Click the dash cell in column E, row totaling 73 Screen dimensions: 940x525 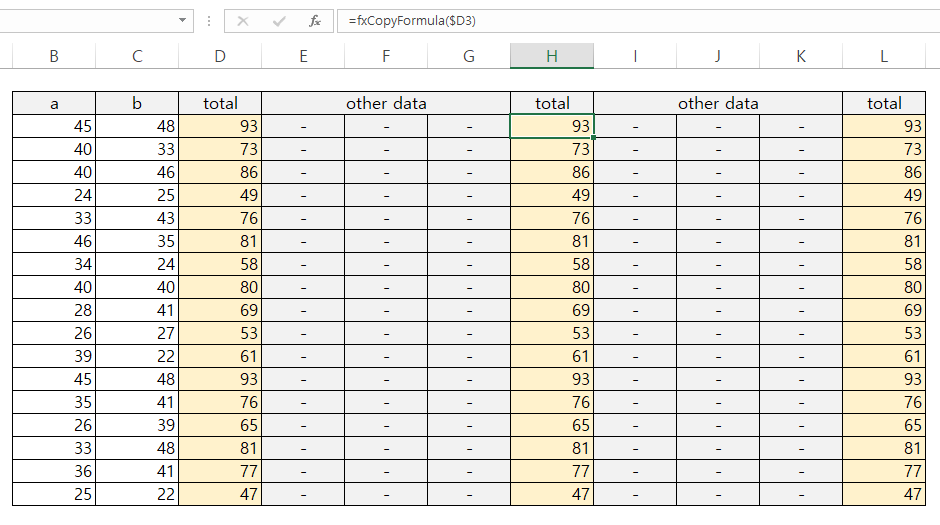(303, 149)
